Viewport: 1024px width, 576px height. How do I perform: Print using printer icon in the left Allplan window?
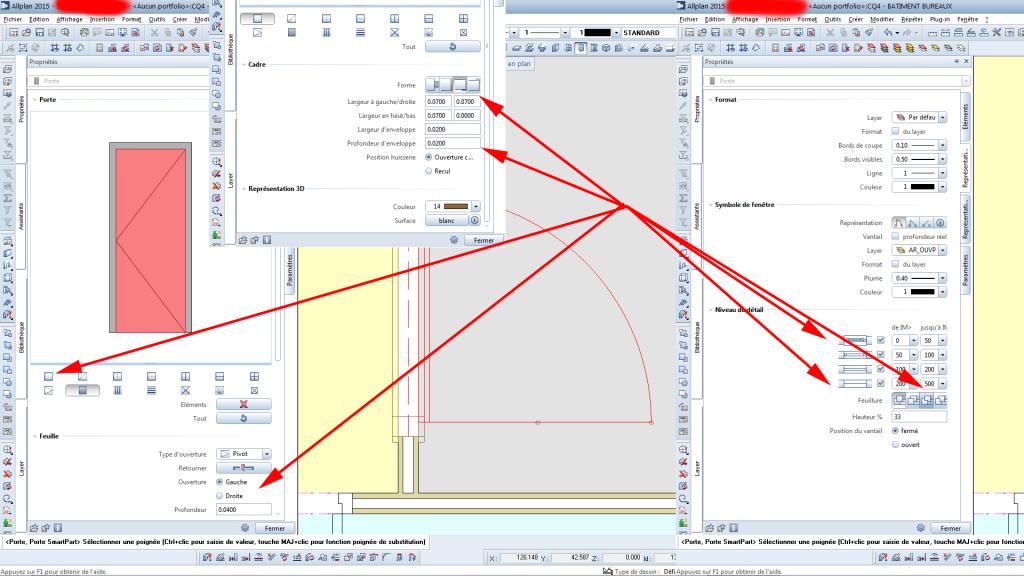coord(84,32)
